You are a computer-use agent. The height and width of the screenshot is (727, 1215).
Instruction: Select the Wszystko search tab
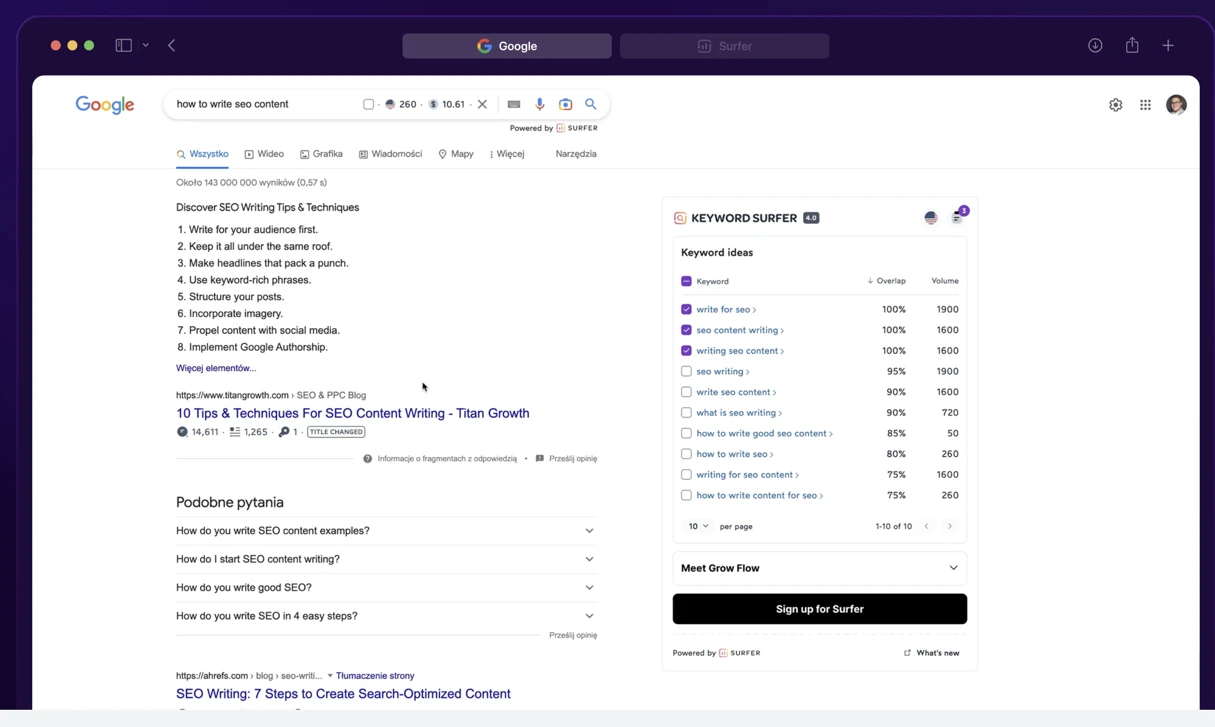[202, 154]
